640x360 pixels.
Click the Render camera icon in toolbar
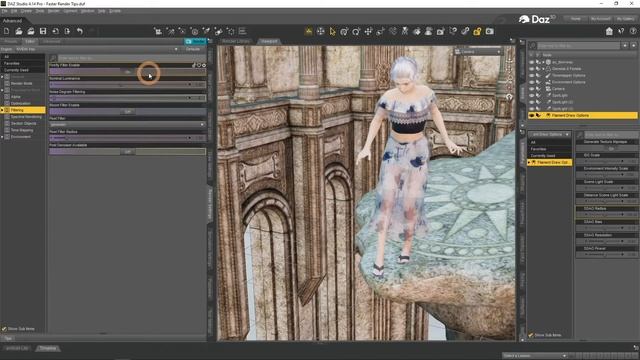pos(489,31)
